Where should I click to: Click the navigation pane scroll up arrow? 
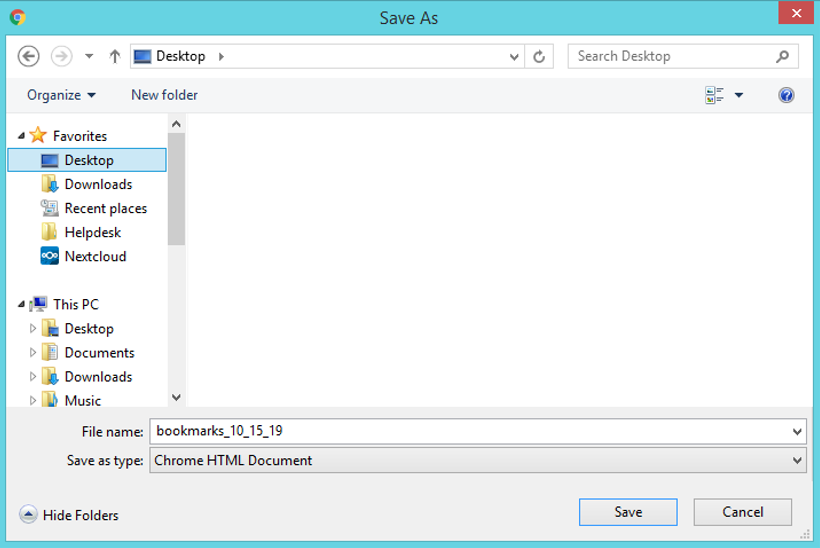(176, 124)
